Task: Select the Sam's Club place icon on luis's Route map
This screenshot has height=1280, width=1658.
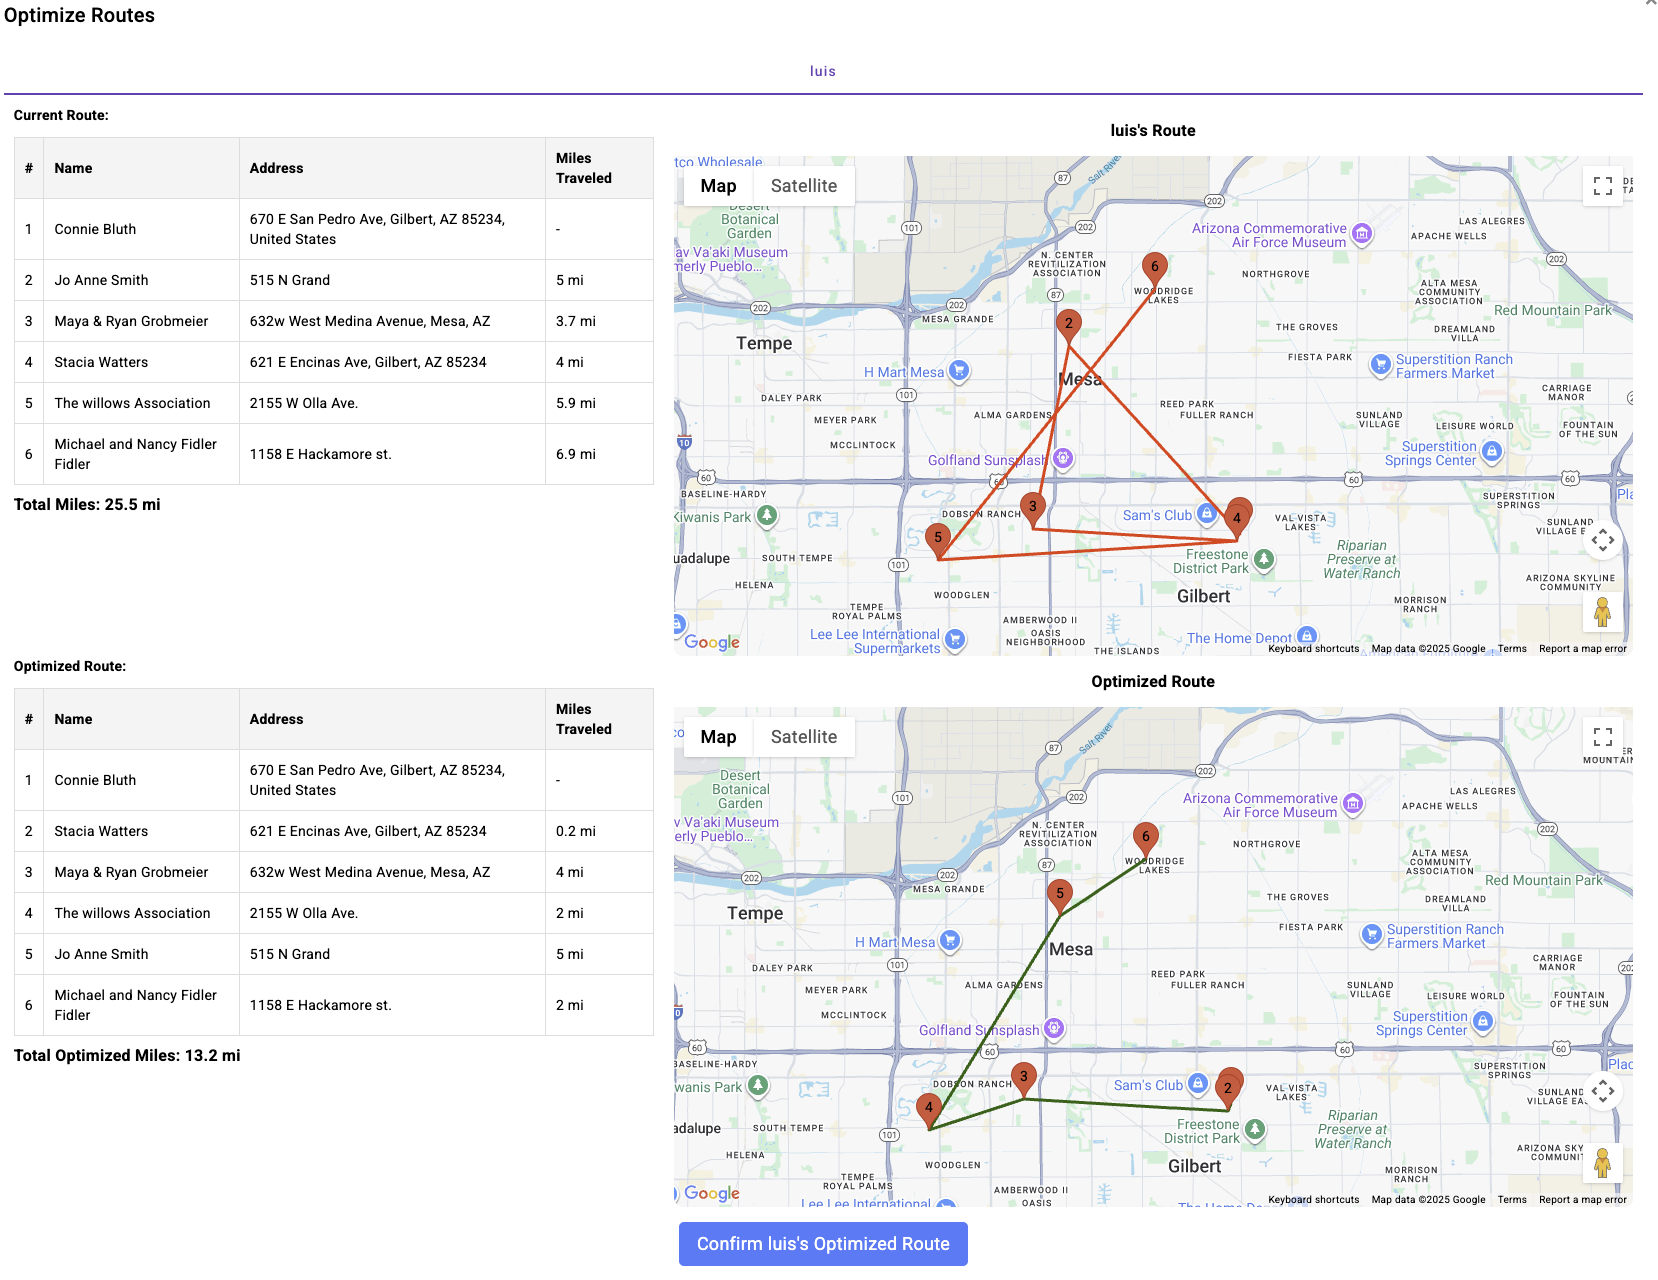Action: (1208, 514)
